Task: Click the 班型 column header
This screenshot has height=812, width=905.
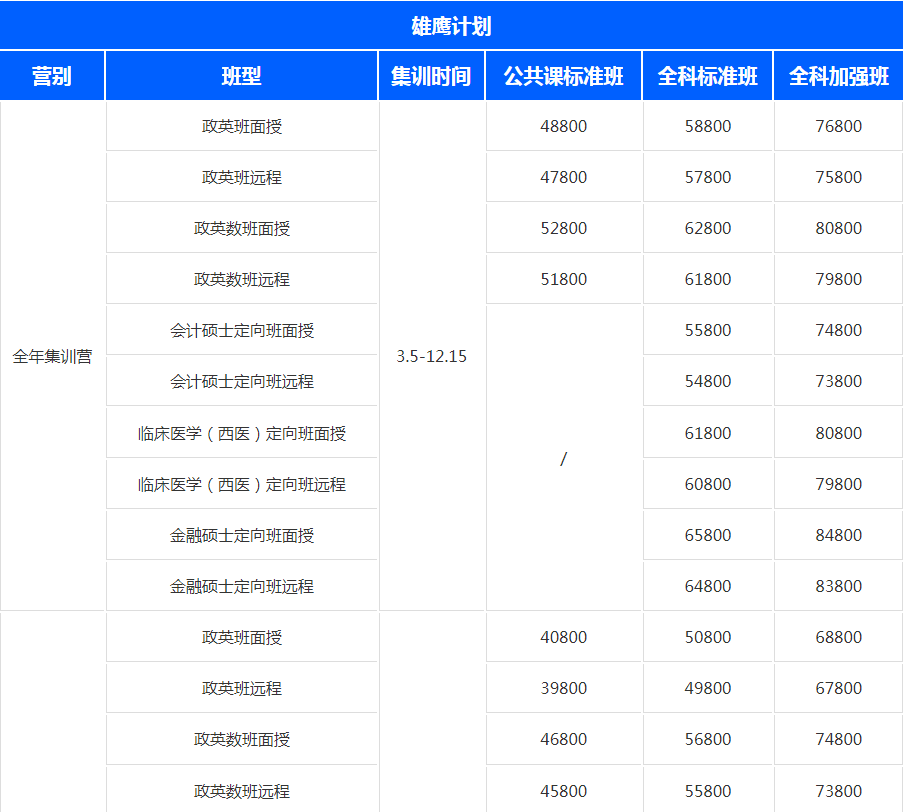Action: (x=241, y=76)
